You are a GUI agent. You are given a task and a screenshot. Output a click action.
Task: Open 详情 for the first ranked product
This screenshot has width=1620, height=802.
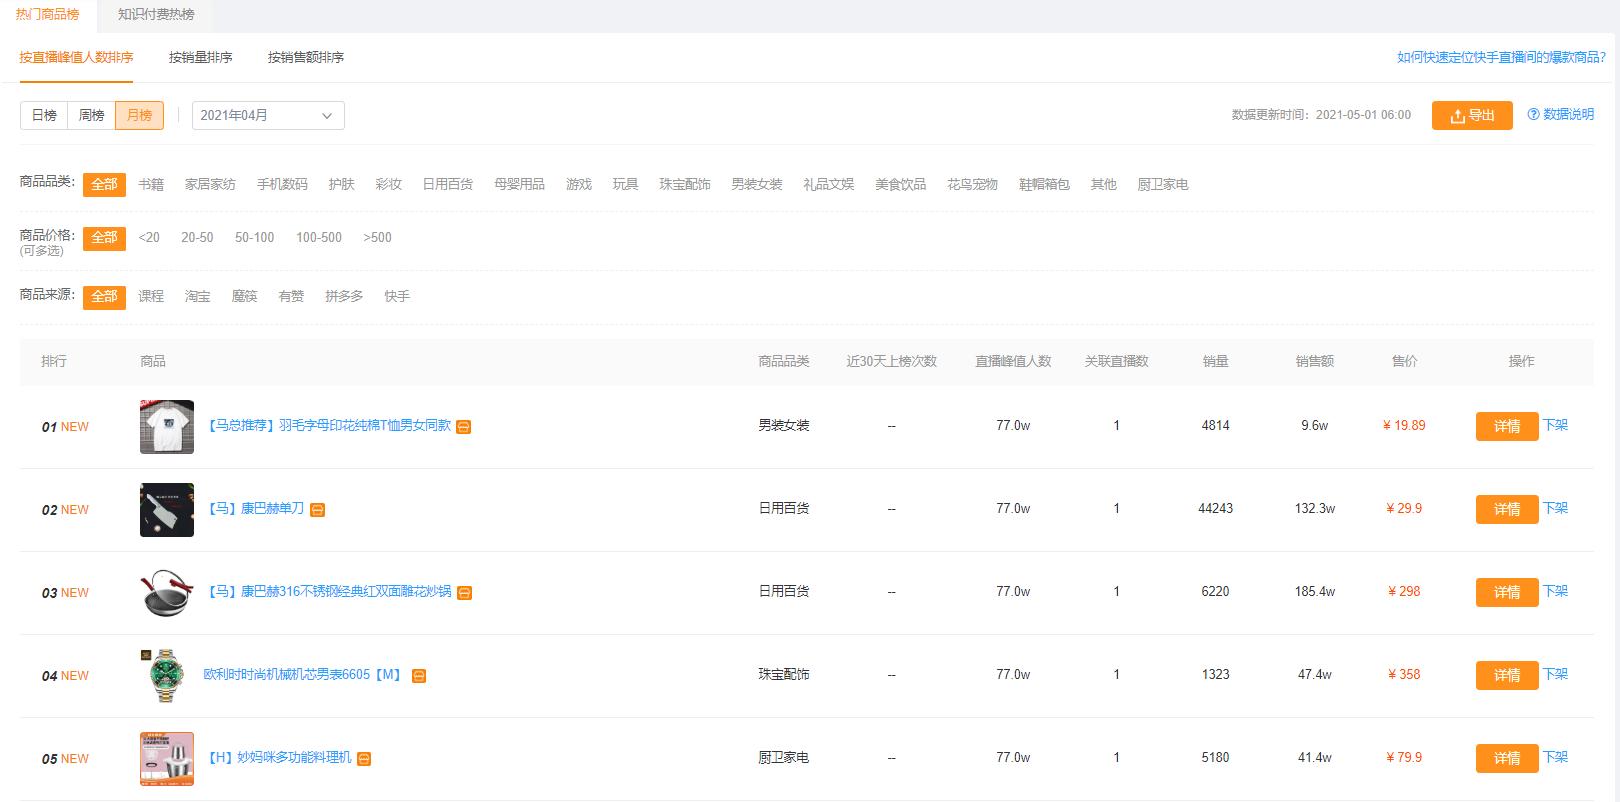1506,427
